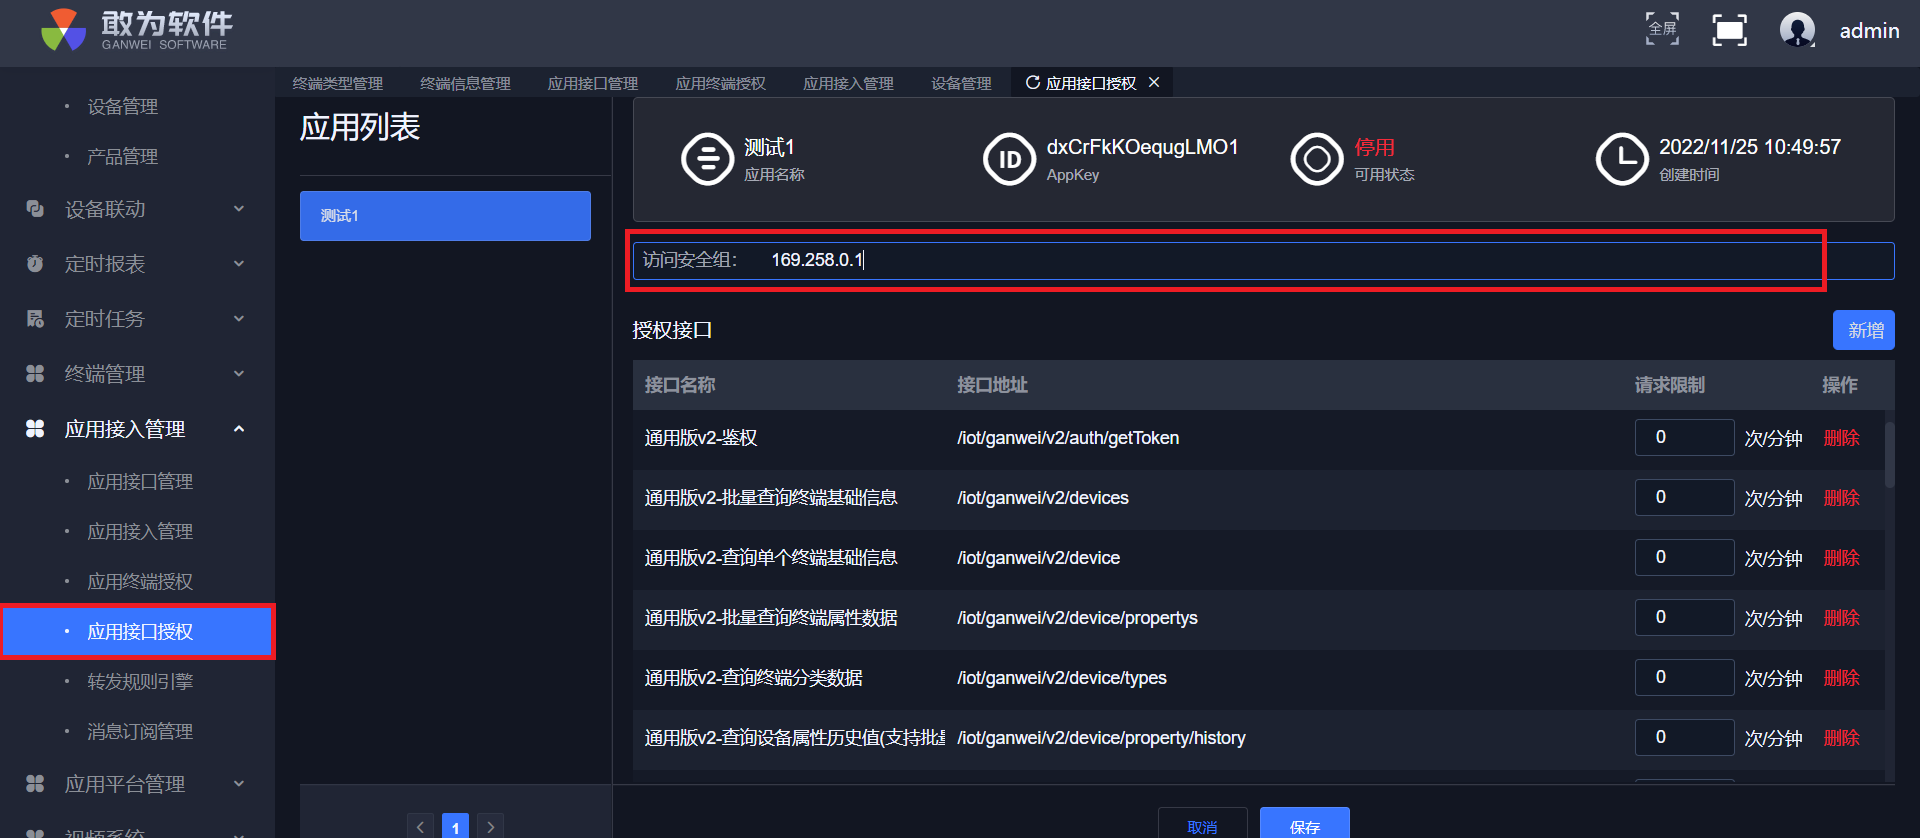Select 测试1 in the application list
Screen dimensions: 1920x838
(445, 216)
